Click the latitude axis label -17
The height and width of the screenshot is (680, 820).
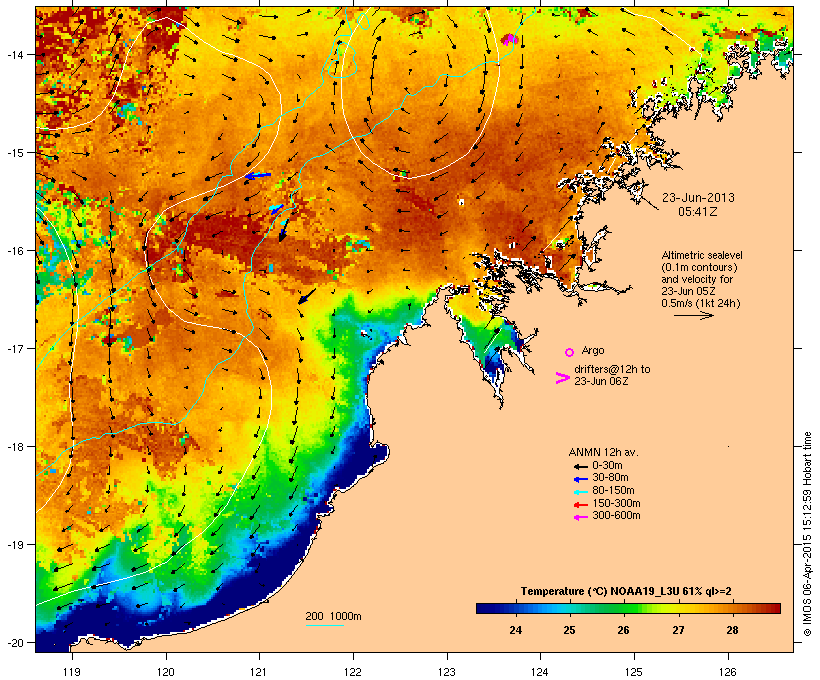click(14, 349)
